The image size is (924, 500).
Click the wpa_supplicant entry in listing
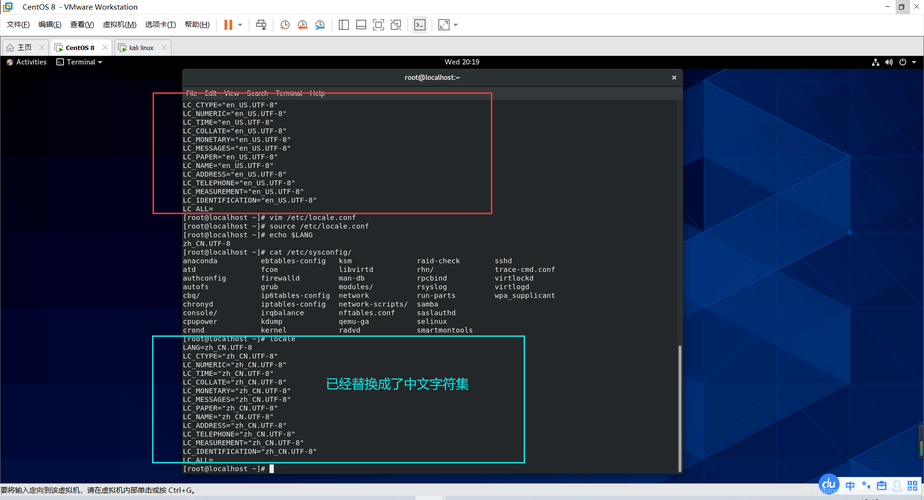[x=524, y=295]
